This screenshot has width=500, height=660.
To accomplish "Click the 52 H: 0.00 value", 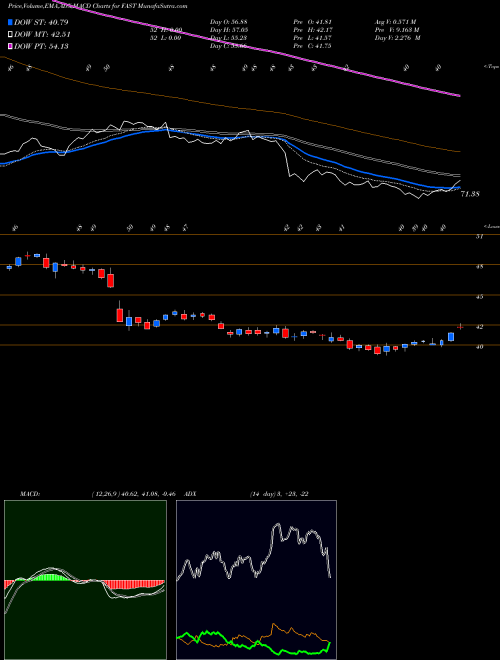I will click(x=165, y=30).
